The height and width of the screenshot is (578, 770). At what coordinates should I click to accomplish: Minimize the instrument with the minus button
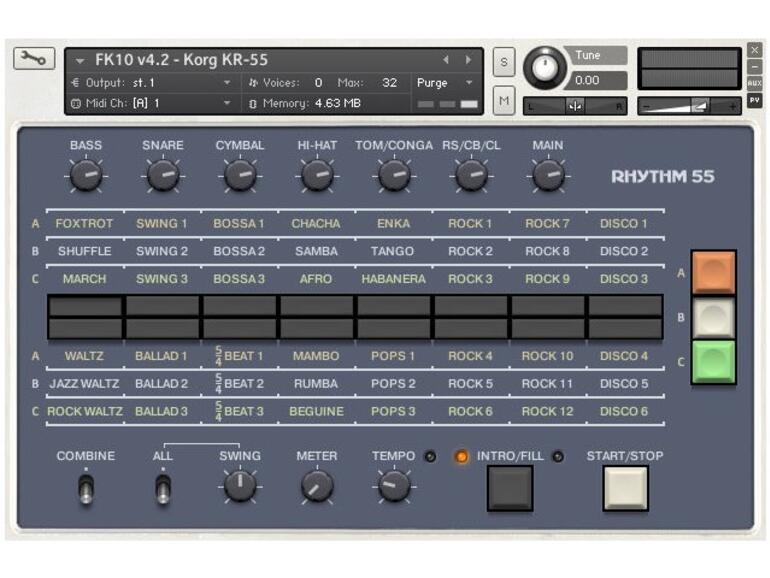[755, 66]
